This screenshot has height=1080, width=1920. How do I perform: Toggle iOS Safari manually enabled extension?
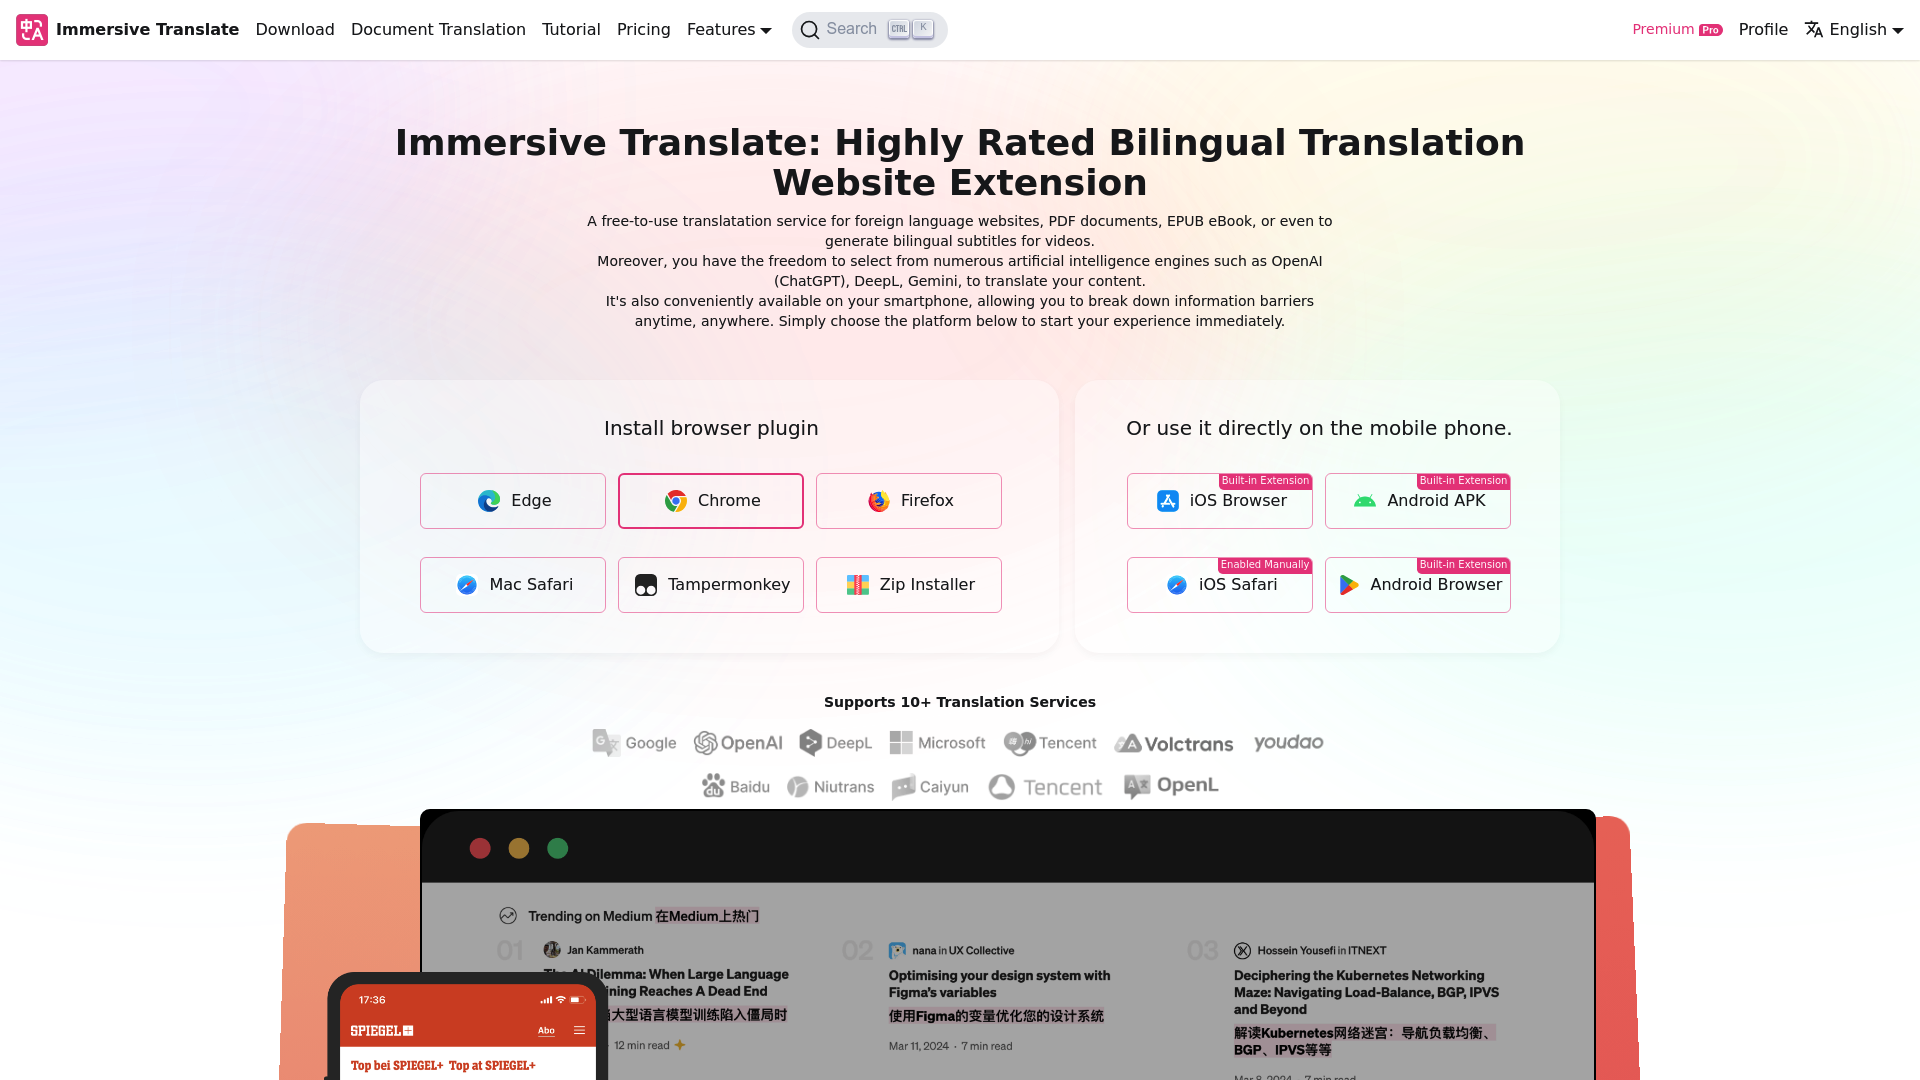1220,584
